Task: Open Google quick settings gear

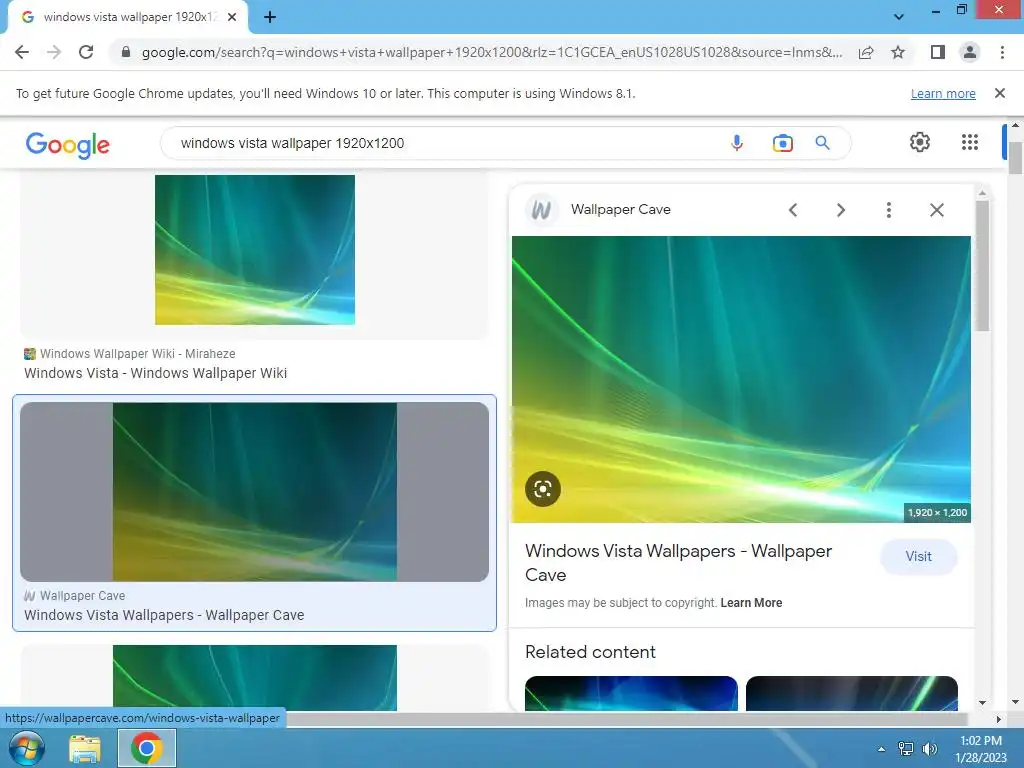Action: point(920,142)
